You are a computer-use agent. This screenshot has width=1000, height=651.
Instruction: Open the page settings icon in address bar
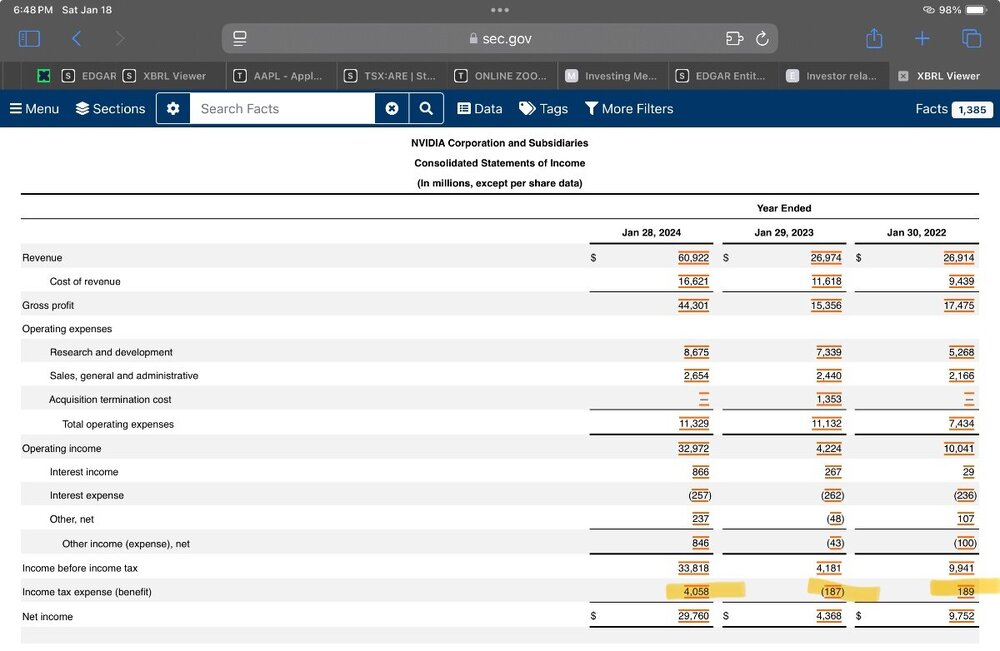point(240,39)
